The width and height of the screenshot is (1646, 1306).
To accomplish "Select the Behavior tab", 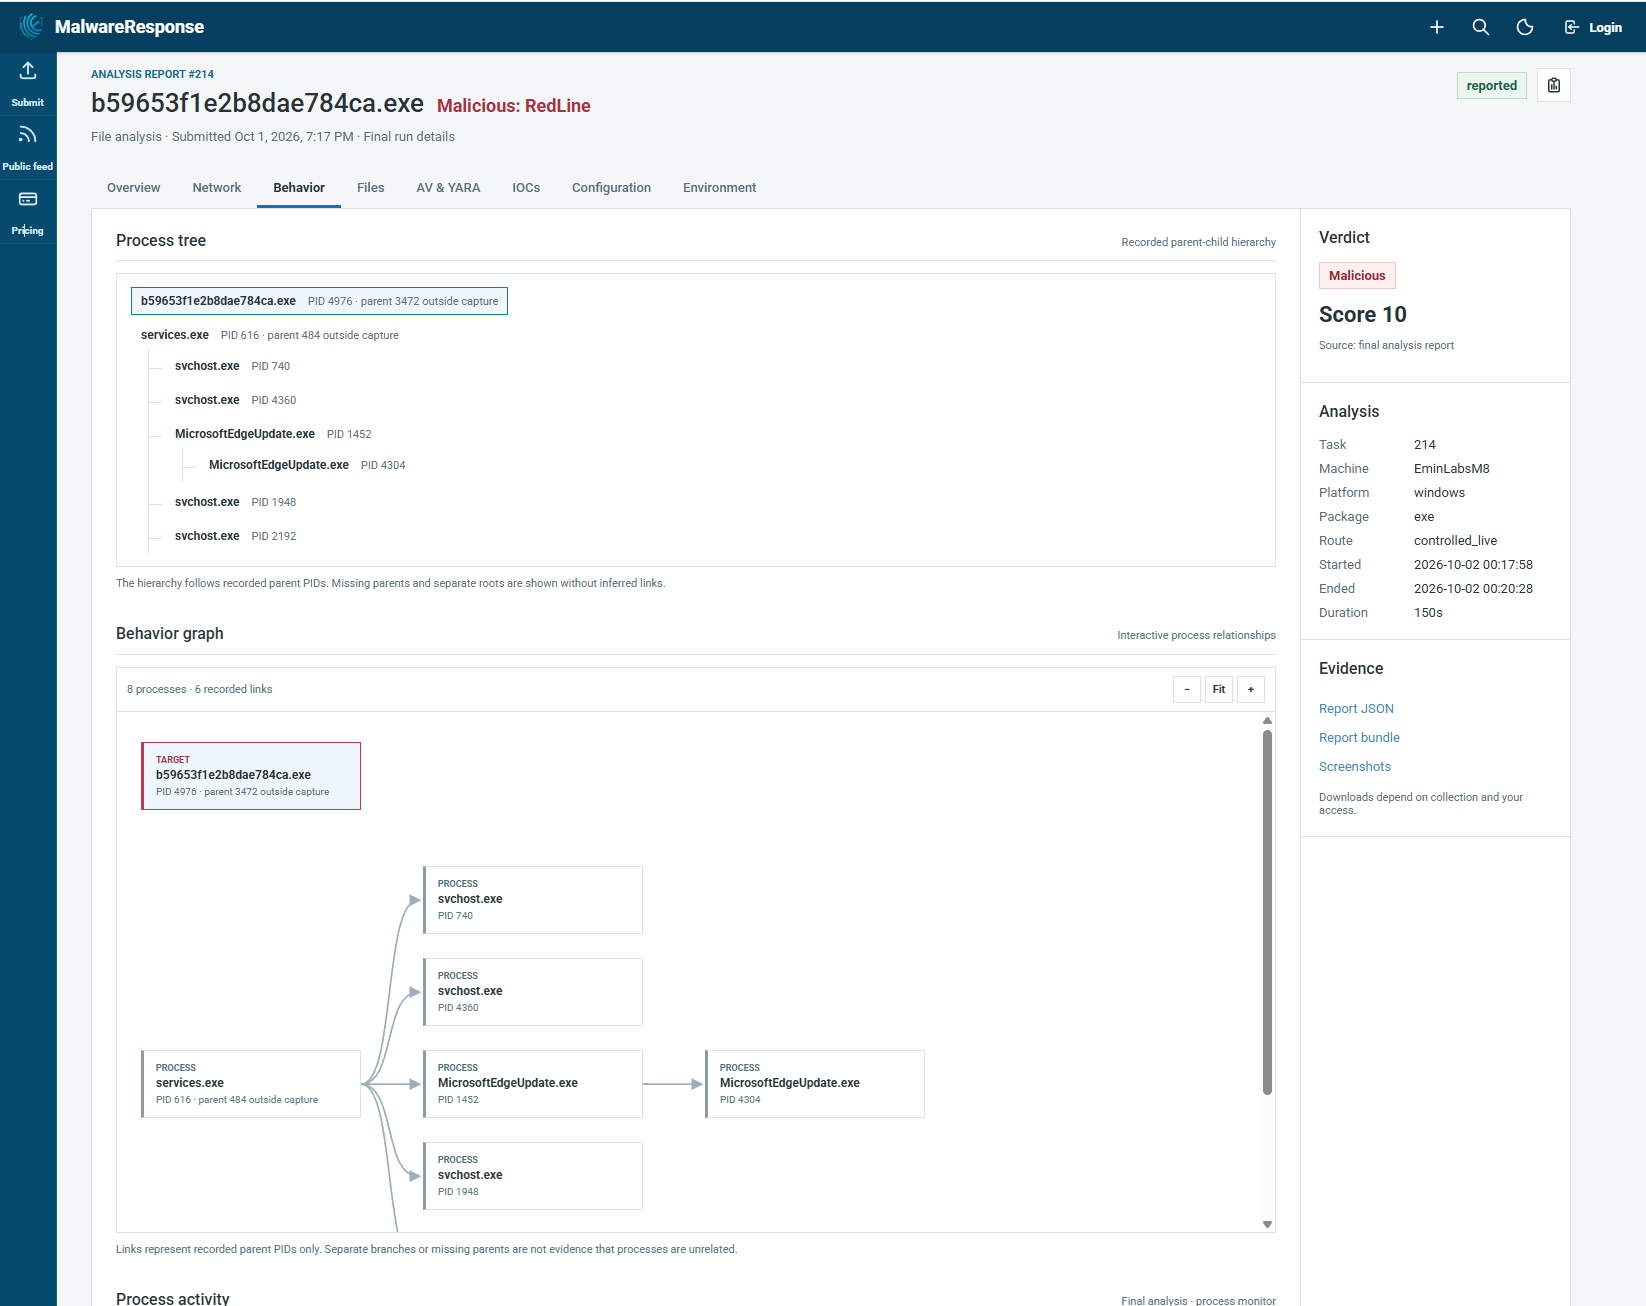I will (299, 188).
